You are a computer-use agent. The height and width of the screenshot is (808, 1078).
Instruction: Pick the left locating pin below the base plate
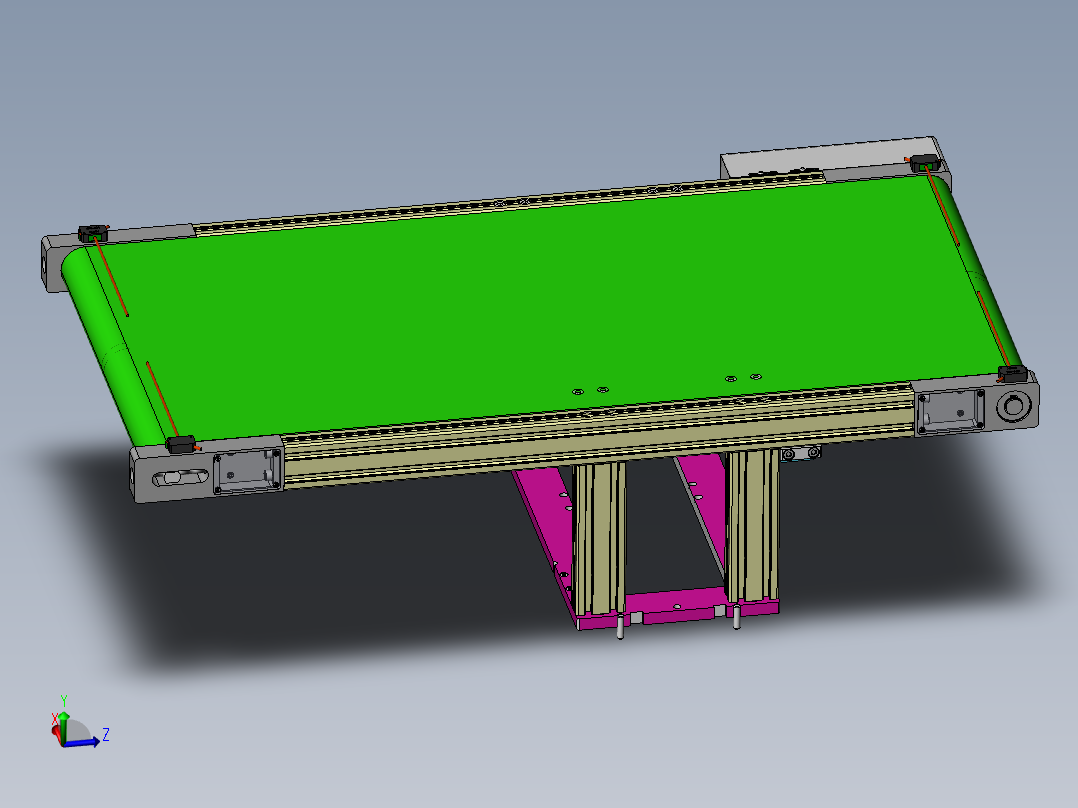[621, 627]
